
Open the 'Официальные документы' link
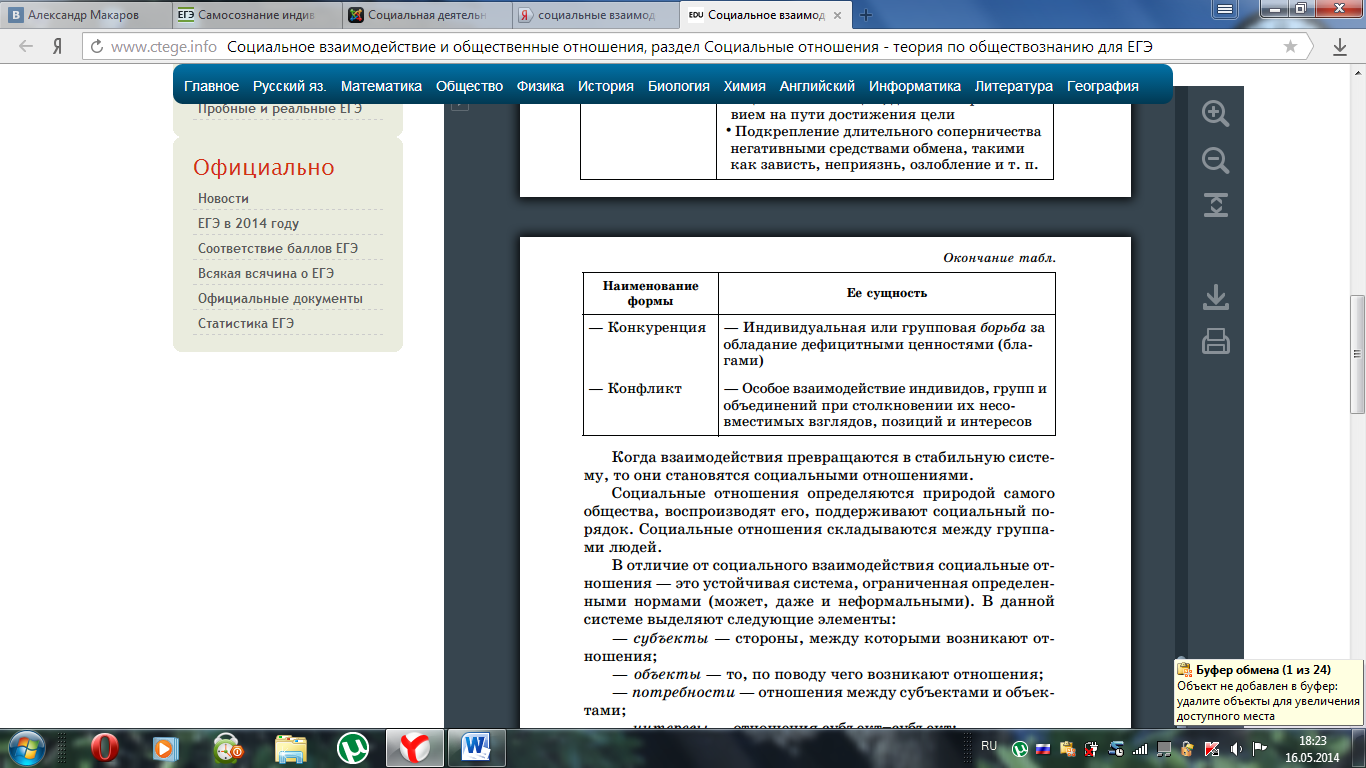tap(280, 298)
